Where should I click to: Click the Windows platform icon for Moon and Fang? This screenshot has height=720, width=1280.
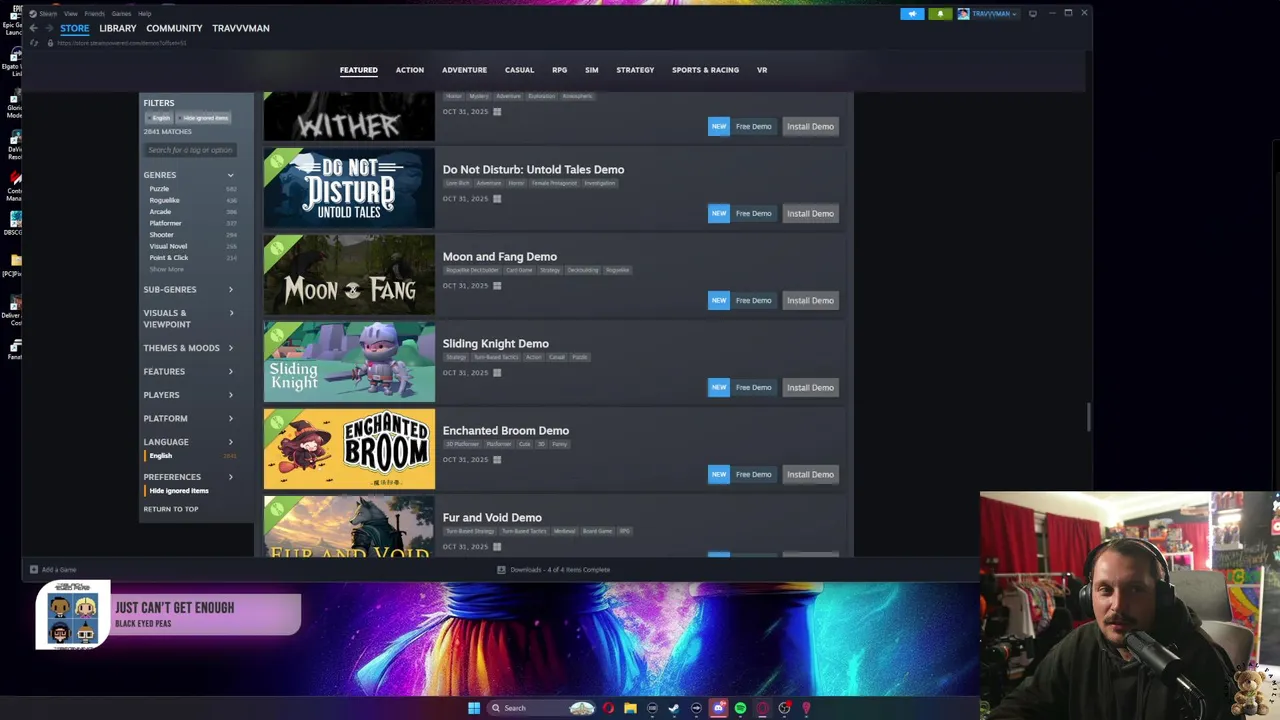click(497, 286)
